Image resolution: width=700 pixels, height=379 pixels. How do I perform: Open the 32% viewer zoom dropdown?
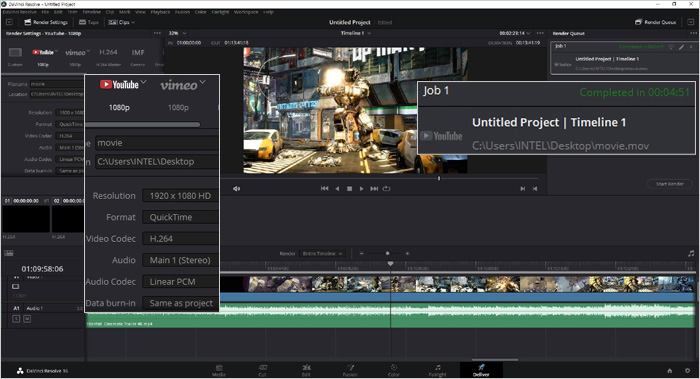[x=177, y=33]
